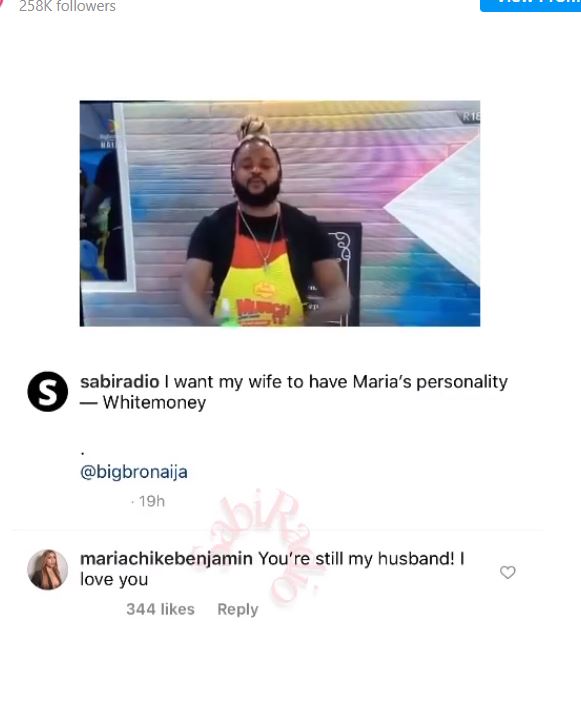Play the Whitemoney video post

pos(280,213)
